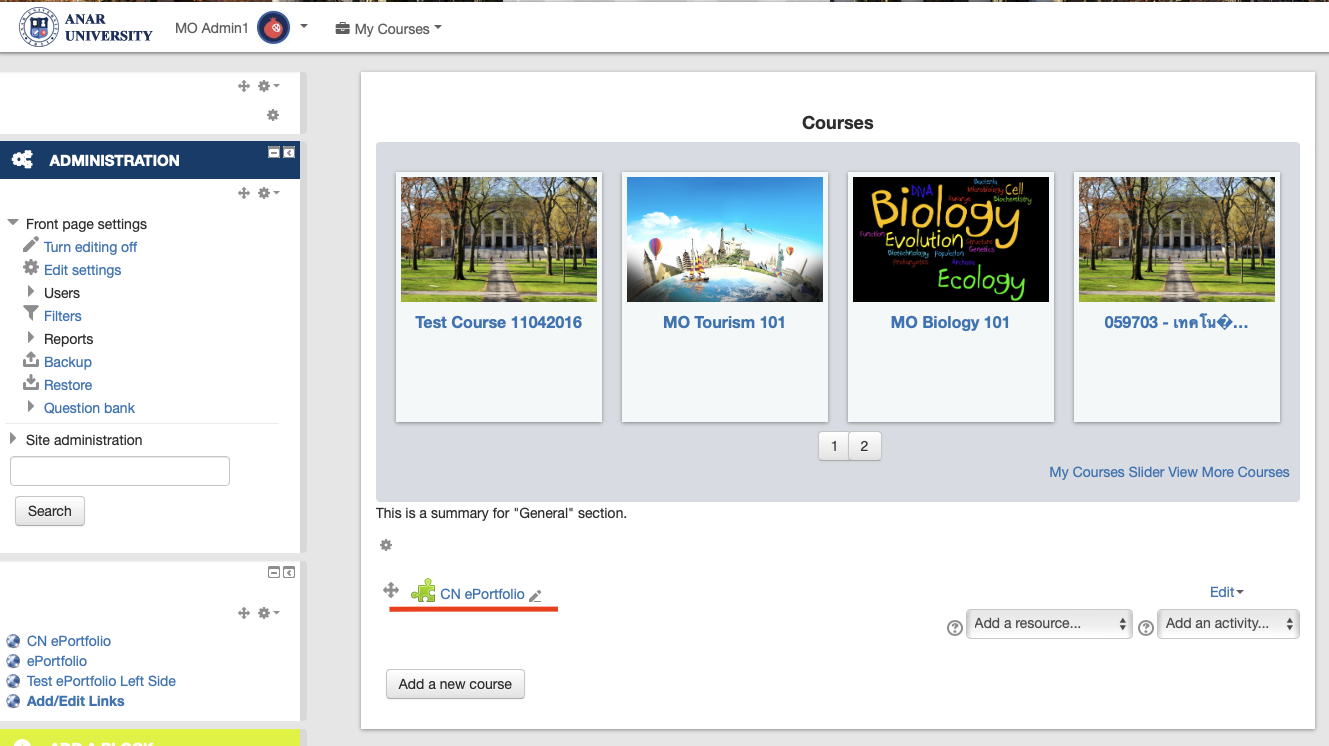Open the CN ePortfolio activity link

[482, 594]
